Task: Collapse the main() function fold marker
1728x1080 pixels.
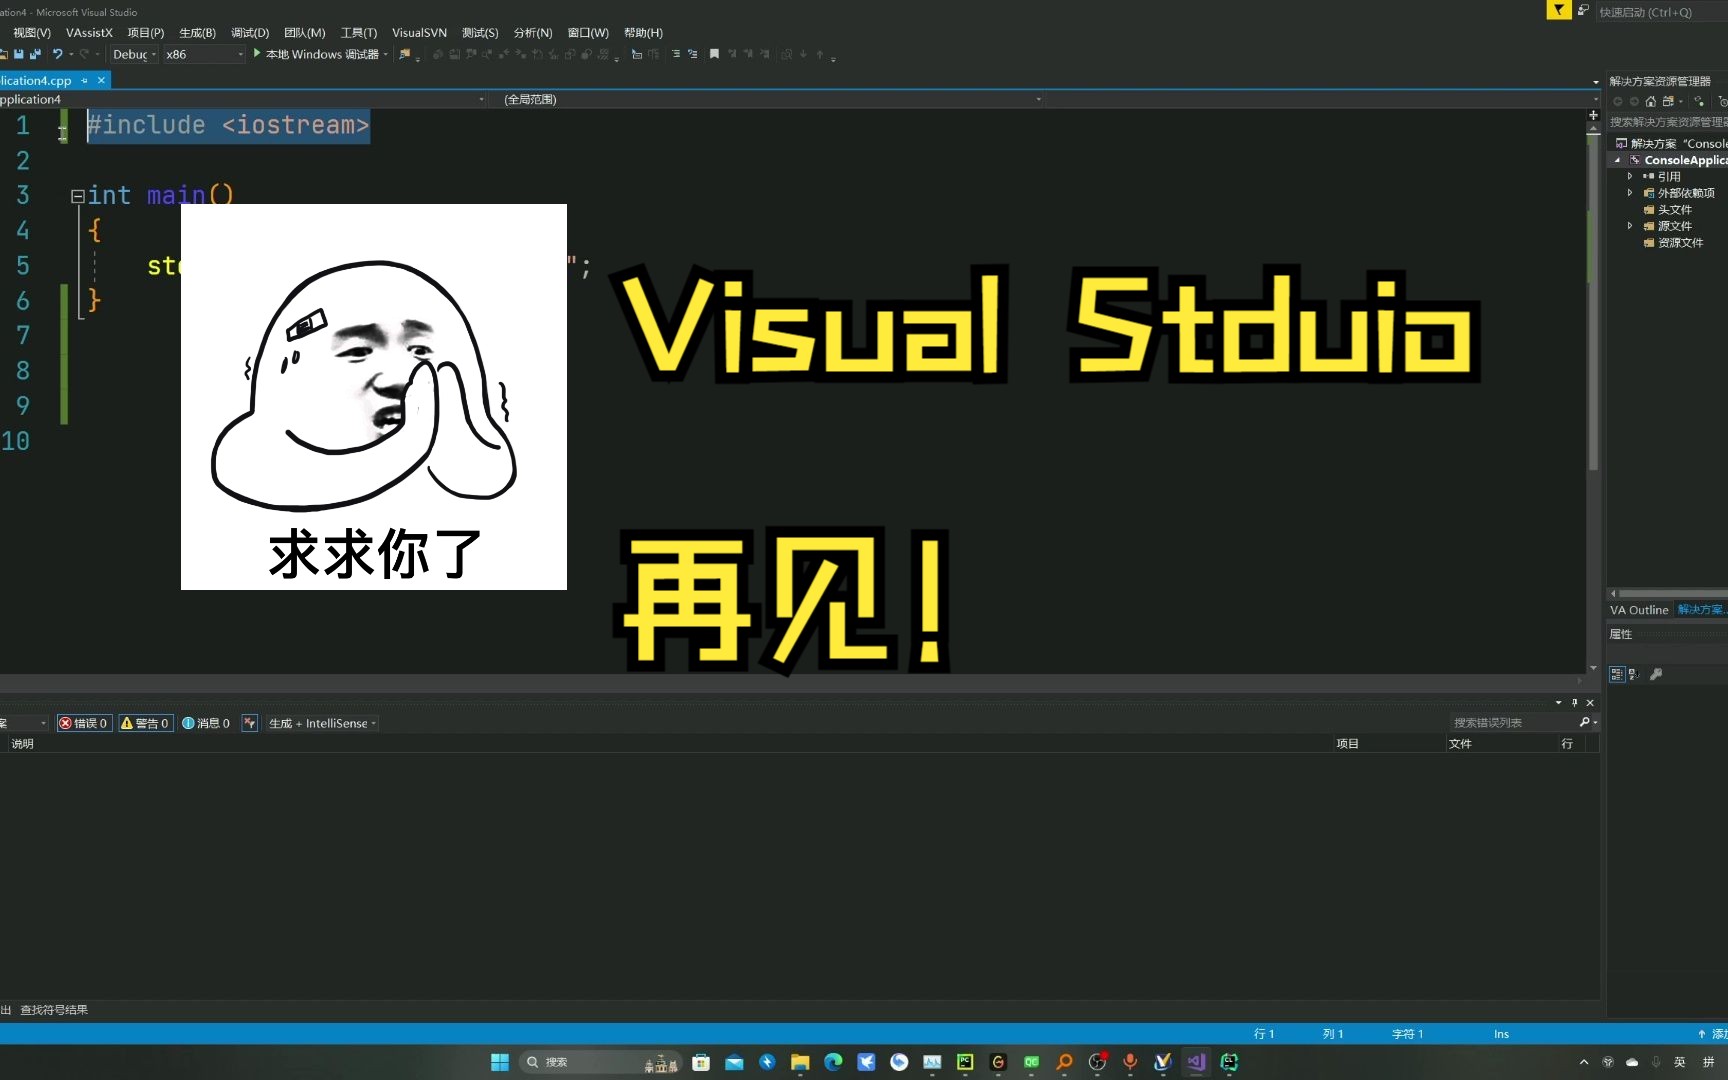Action: (x=77, y=196)
